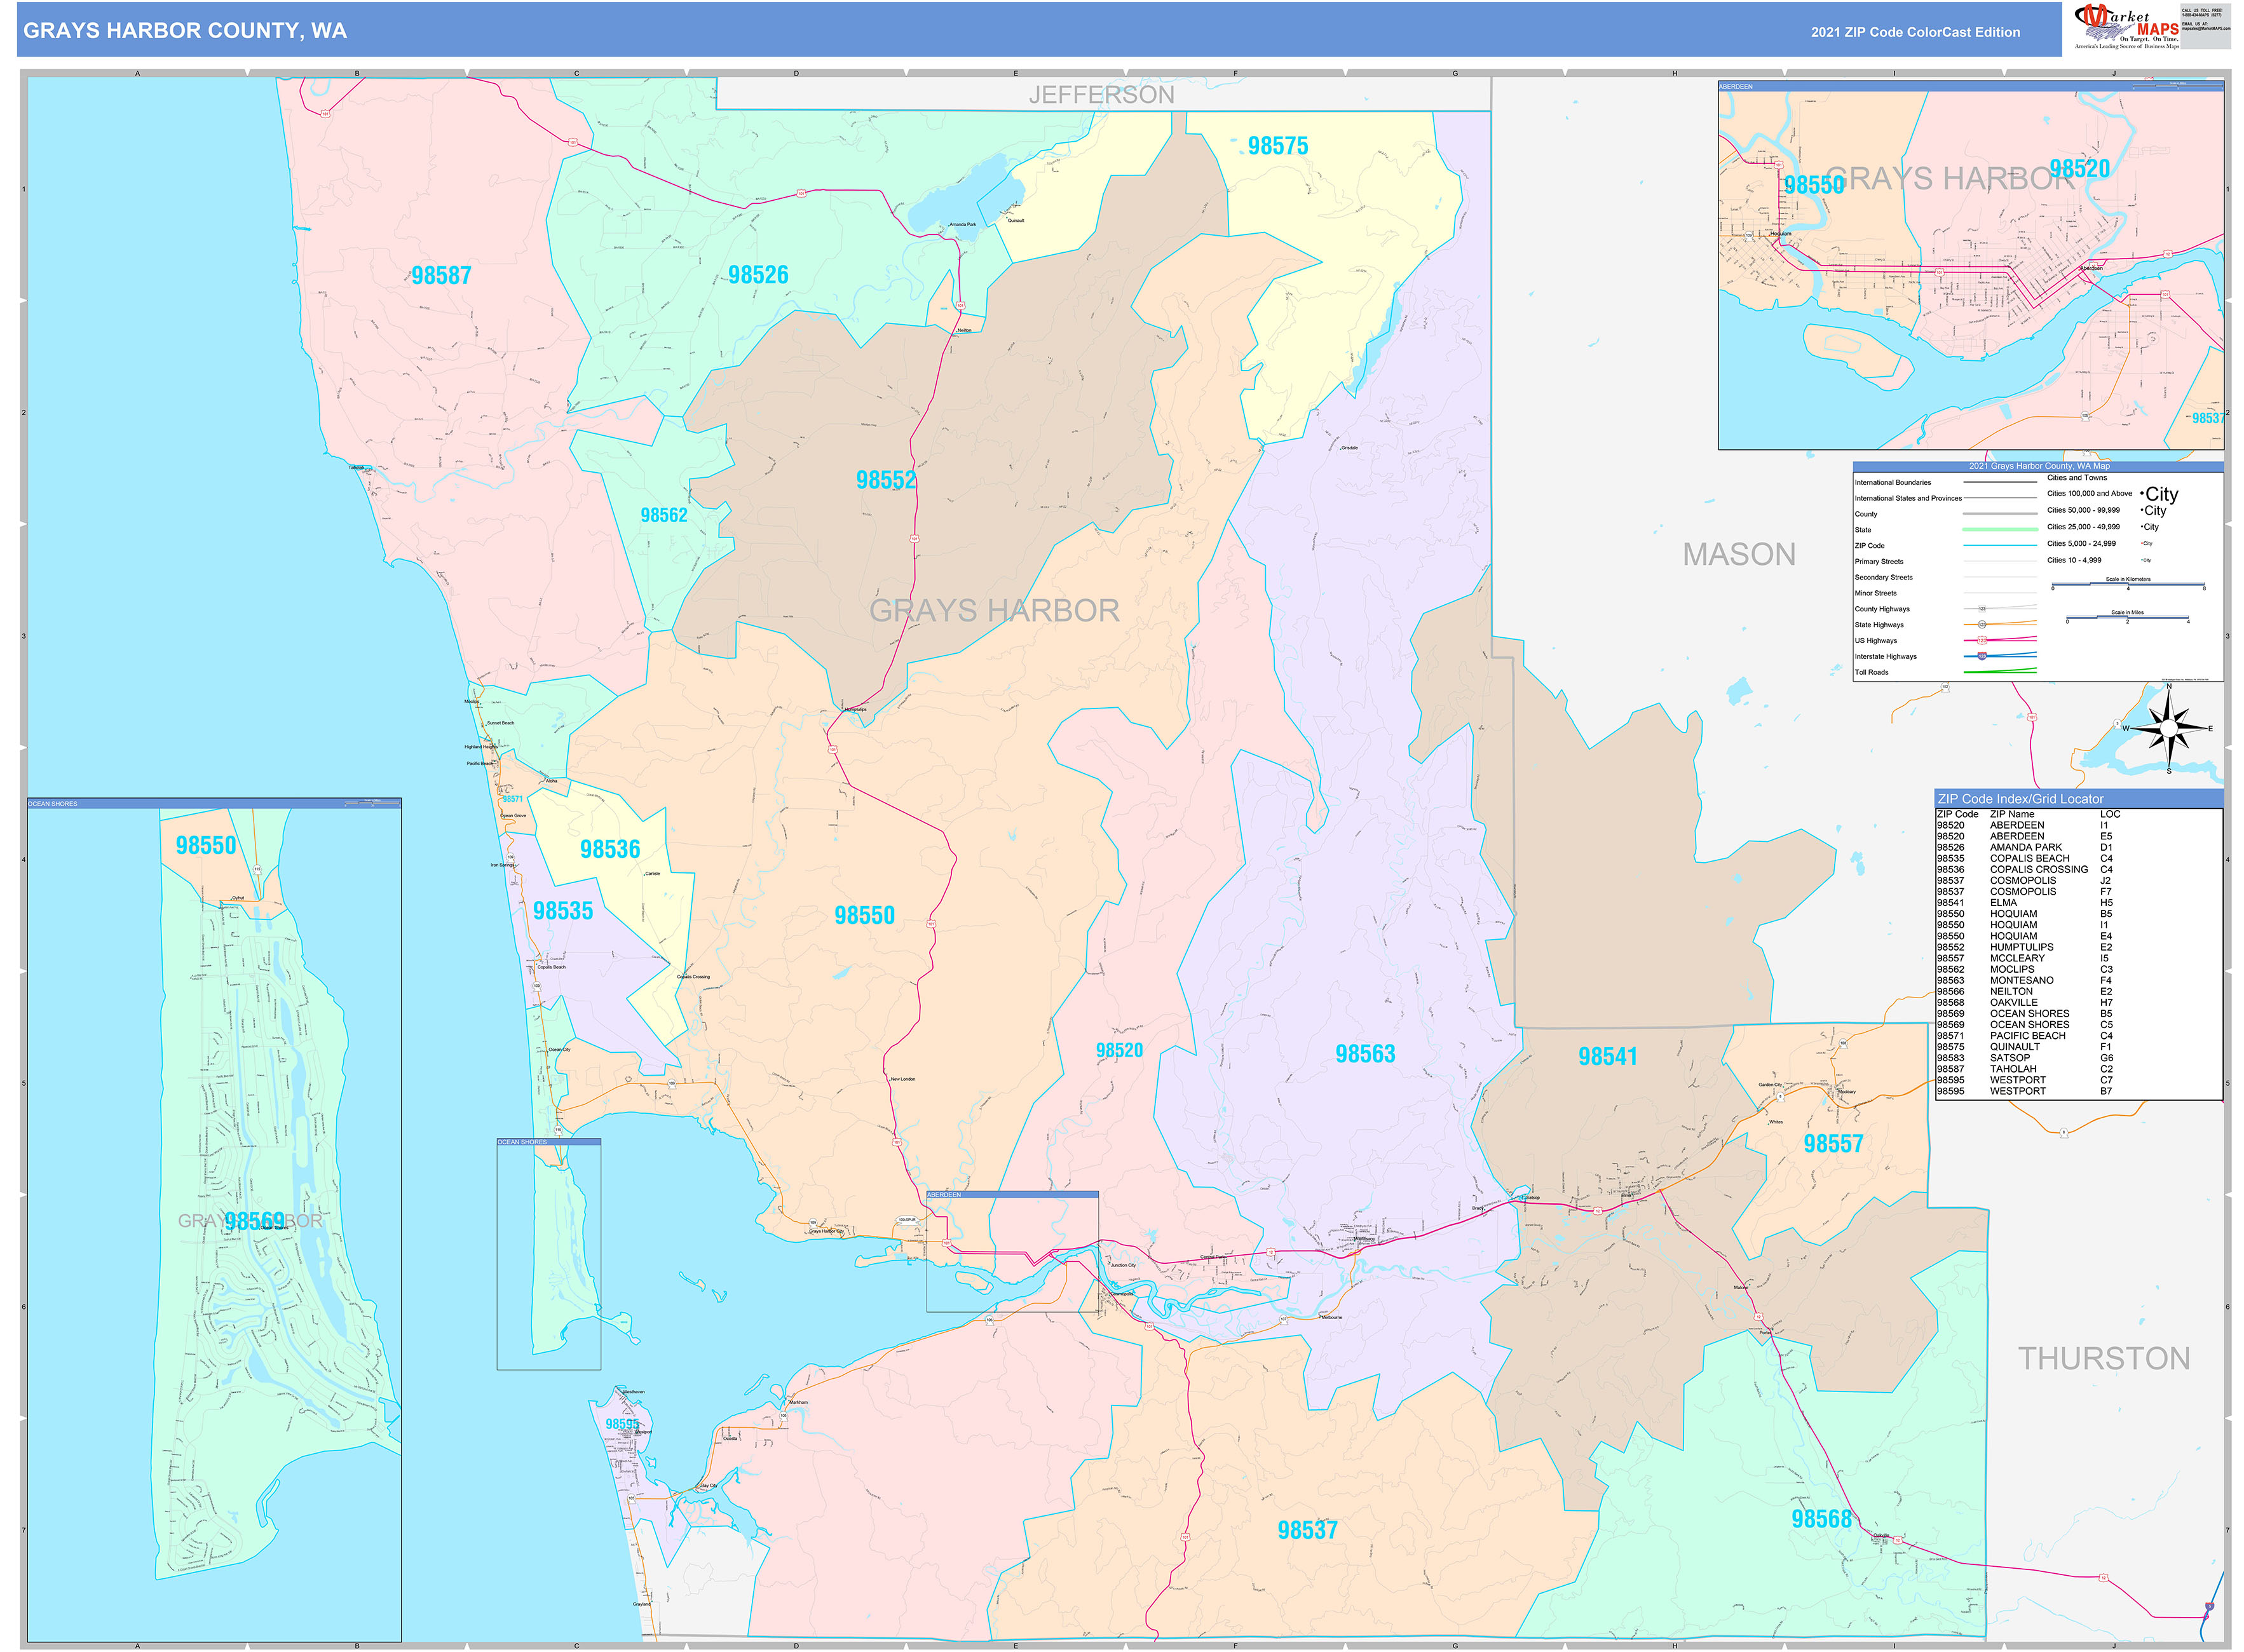Click the MarketMAPS logo in the header

coord(2127,27)
